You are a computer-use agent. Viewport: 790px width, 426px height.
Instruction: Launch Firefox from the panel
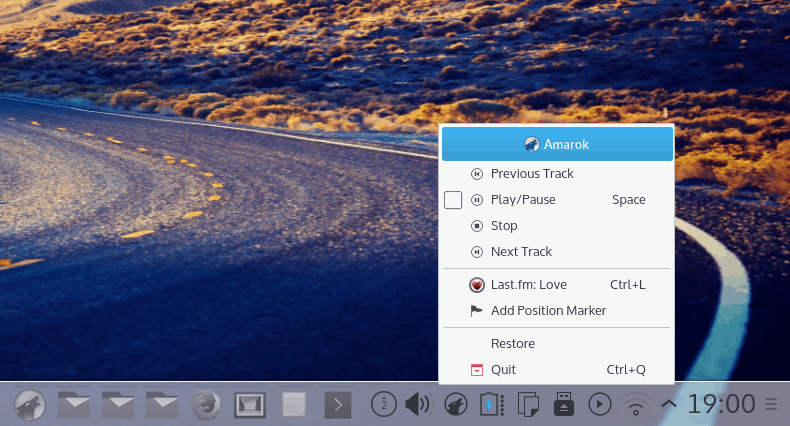coord(206,404)
